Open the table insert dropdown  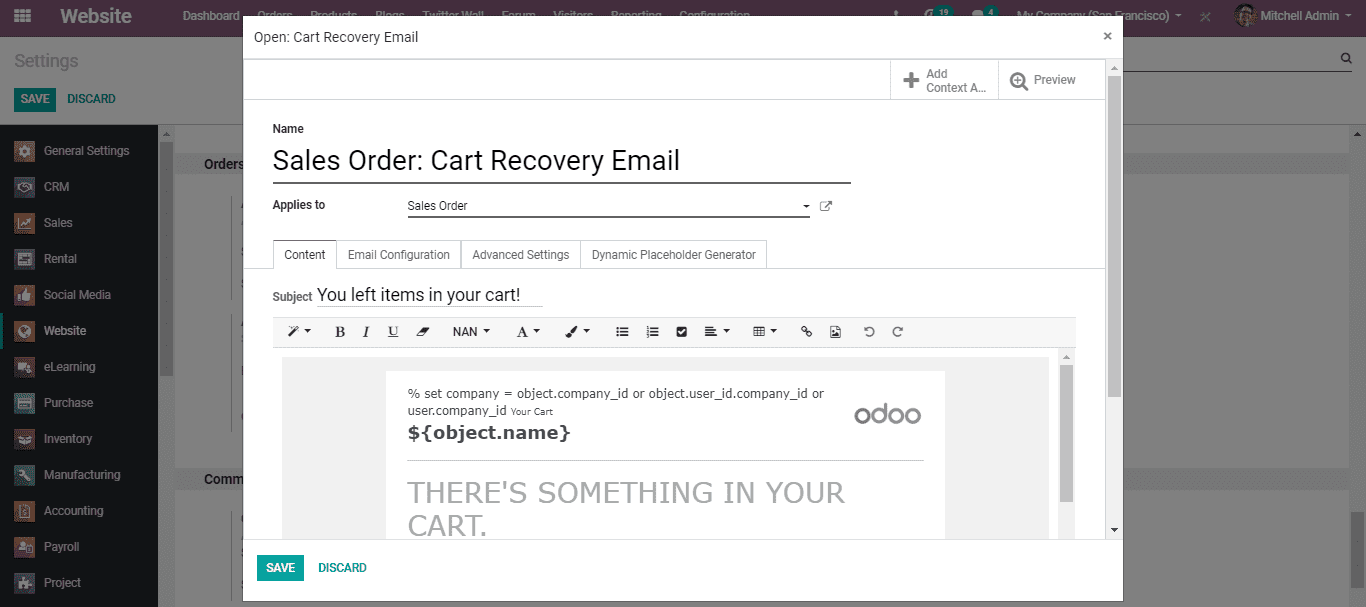(x=764, y=332)
